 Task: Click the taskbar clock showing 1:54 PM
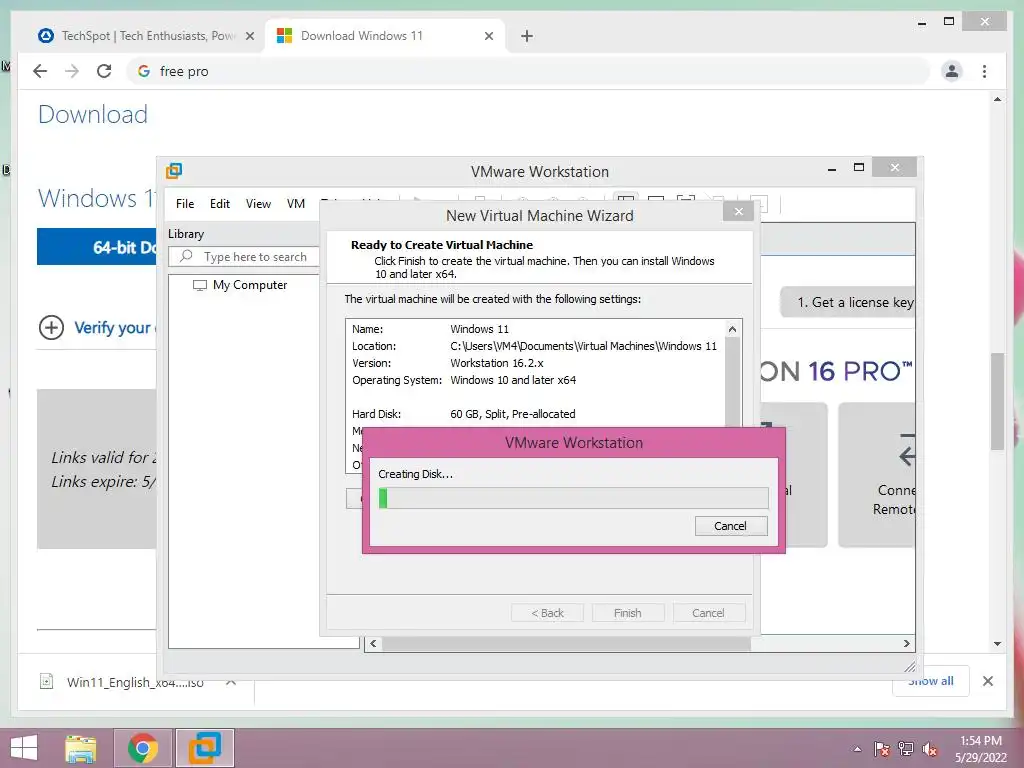981,749
